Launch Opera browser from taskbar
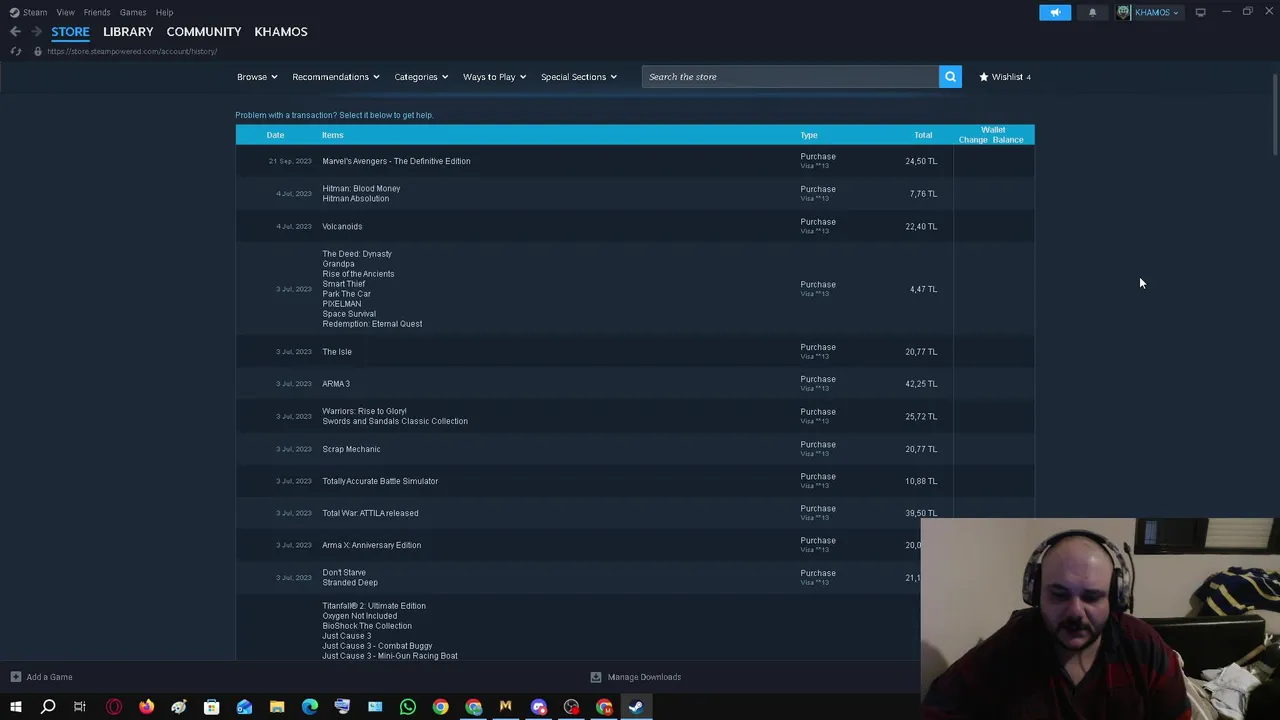 [x=113, y=708]
